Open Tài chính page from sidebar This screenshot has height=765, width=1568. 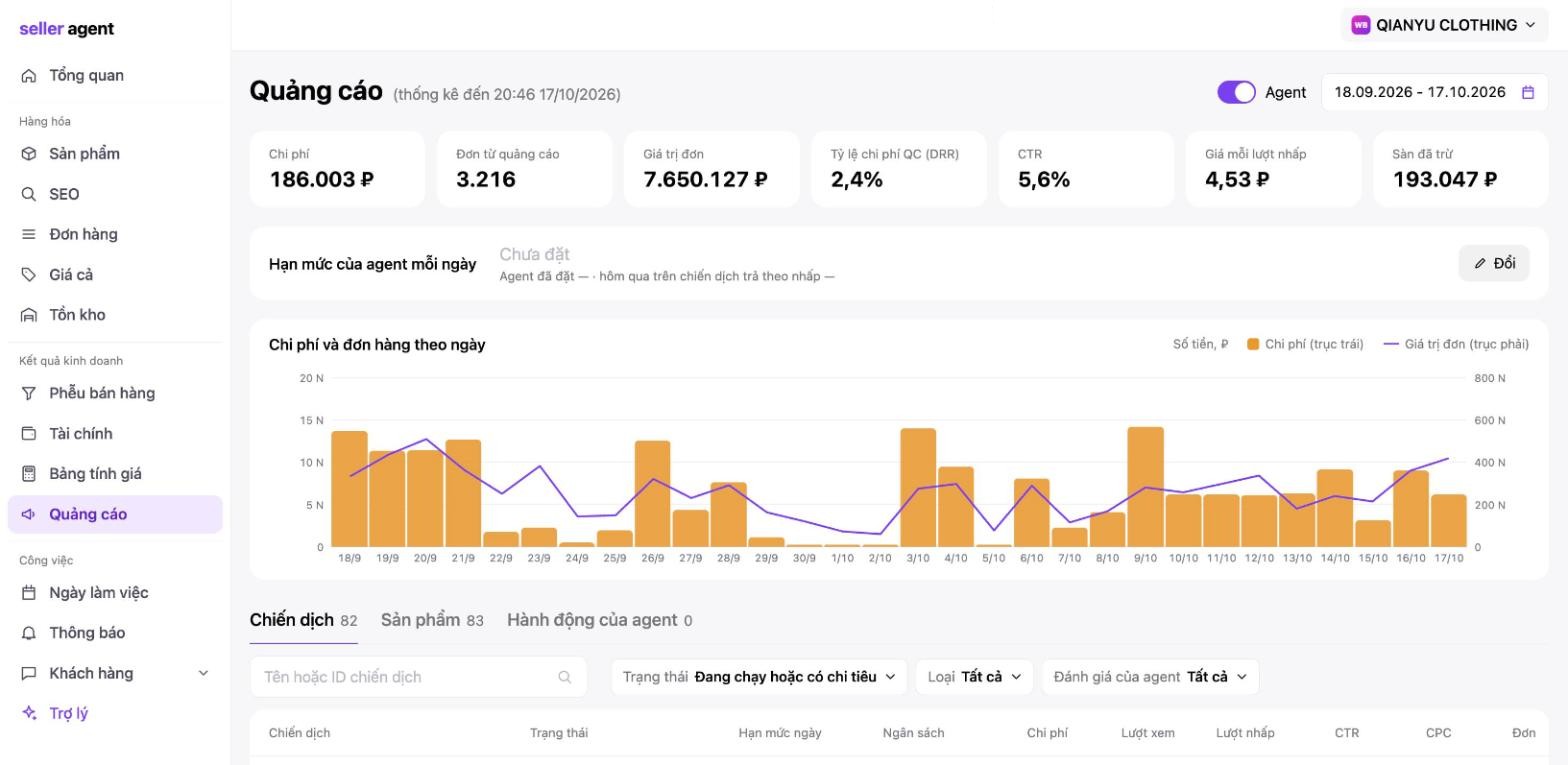(115, 434)
